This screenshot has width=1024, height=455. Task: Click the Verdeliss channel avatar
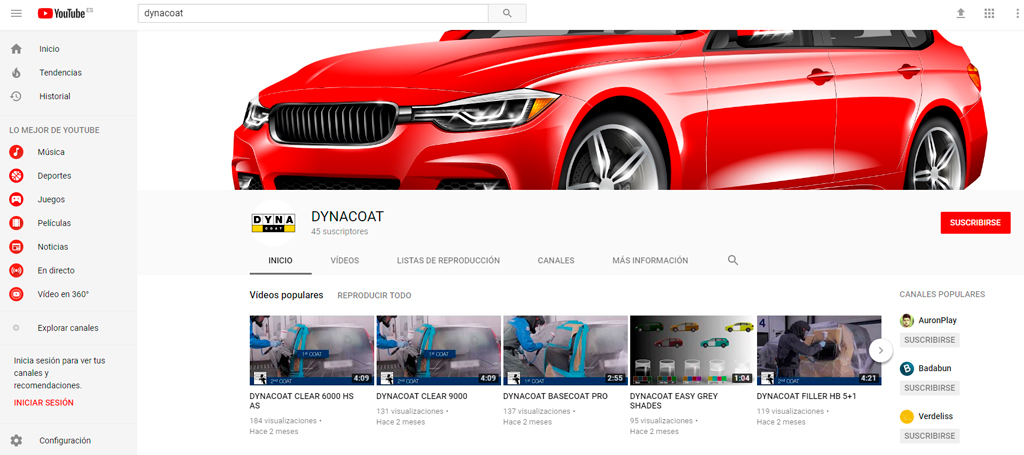[906, 416]
